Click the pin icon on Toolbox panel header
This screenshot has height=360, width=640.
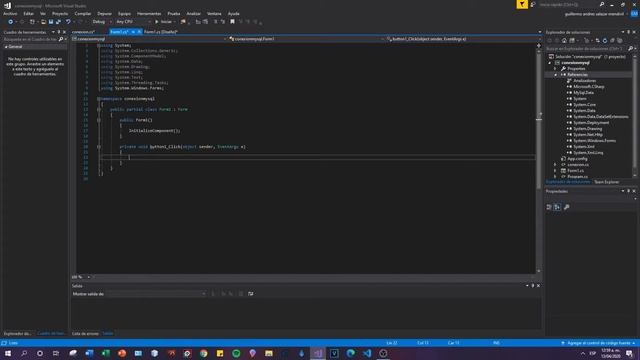point(59,32)
